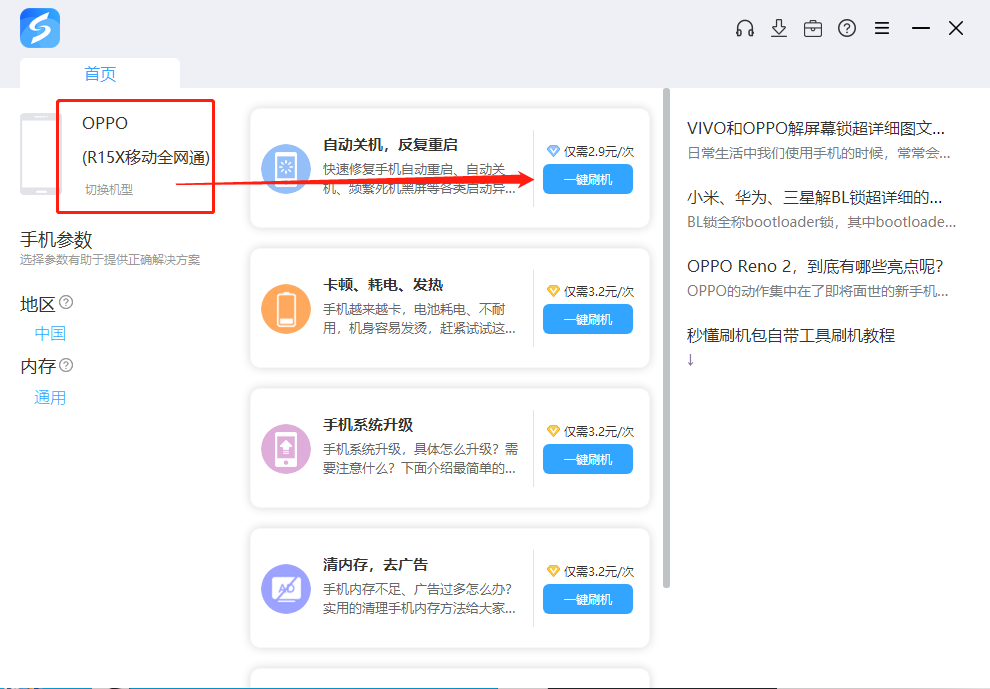Click description 手机内存不足、广告过多怎么办?
This screenshot has width=990, height=689.
point(419,598)
